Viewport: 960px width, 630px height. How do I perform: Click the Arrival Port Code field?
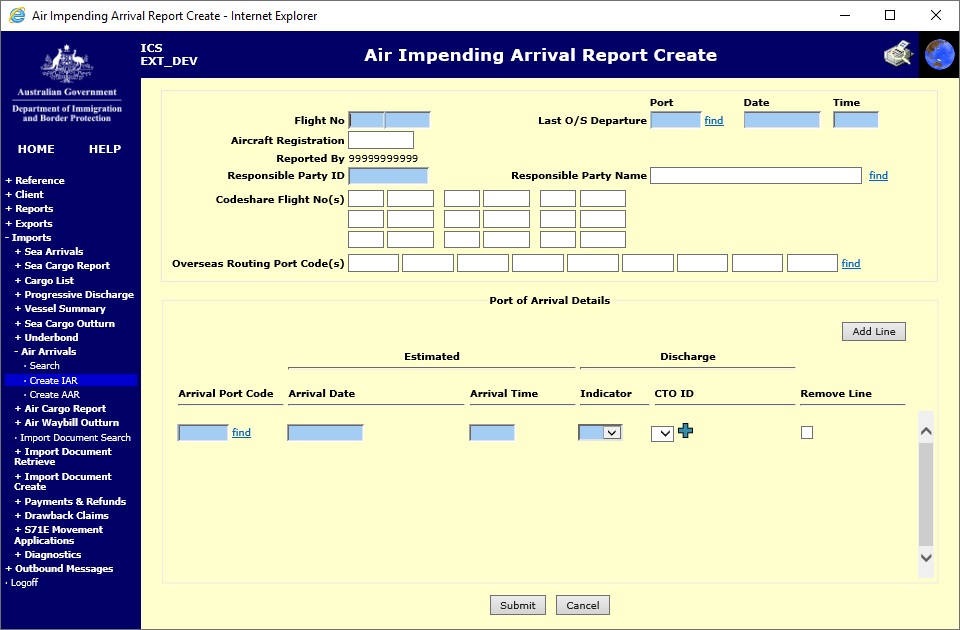click(203, 433)
